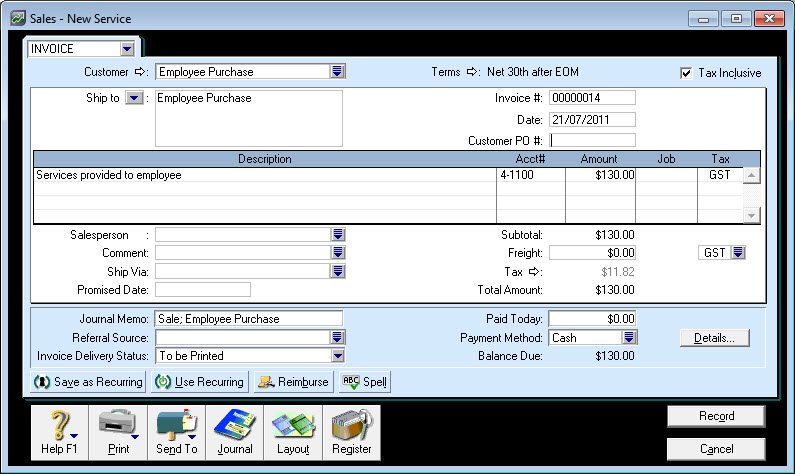Open Help F1 icon button

[59, 433]
